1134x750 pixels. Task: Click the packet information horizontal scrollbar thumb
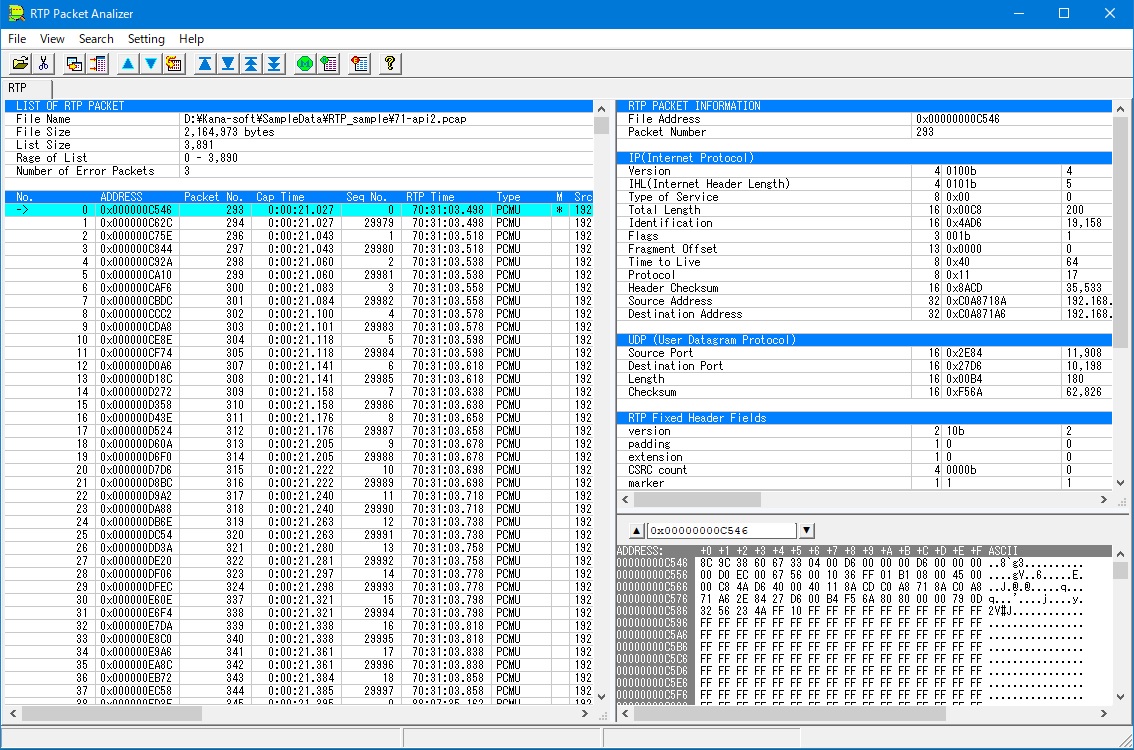coord(697,499)
